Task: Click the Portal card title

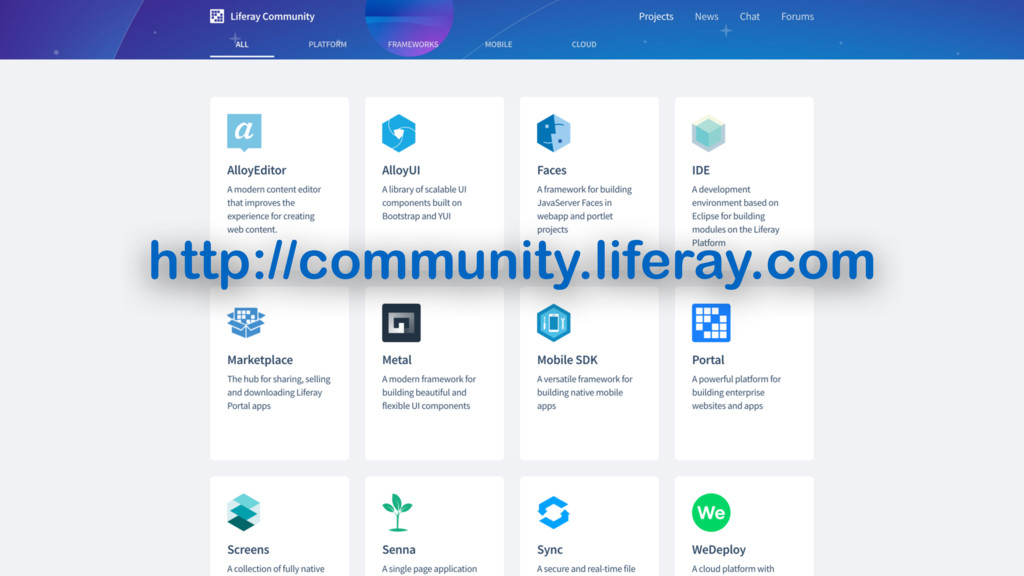Action: 708,360
